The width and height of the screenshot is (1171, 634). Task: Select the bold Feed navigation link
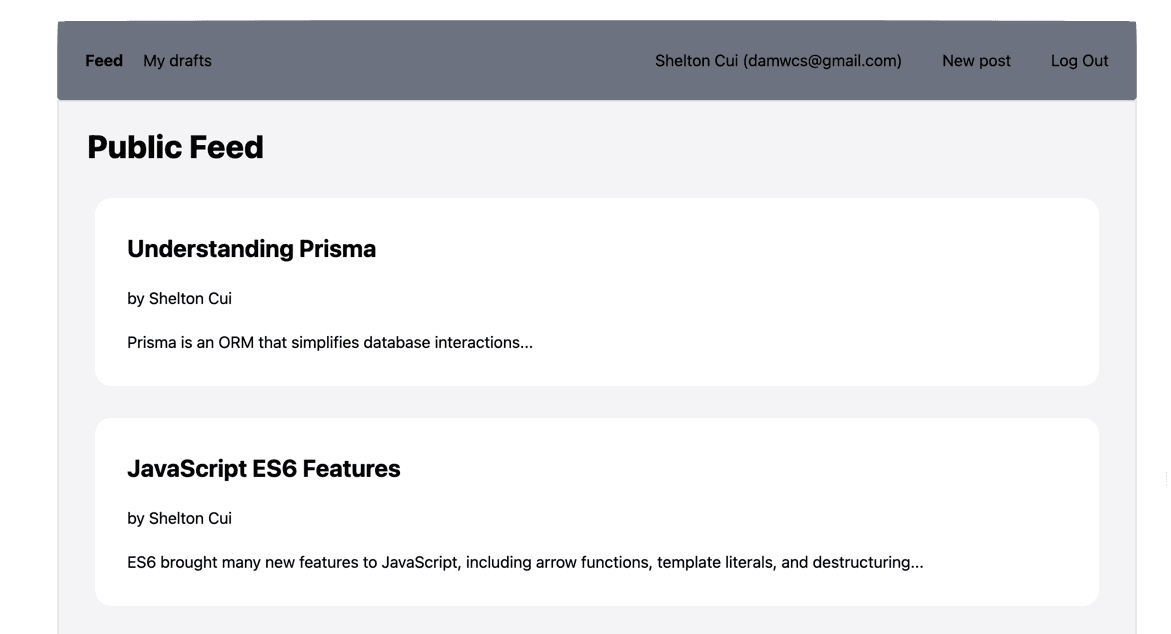tap(103, 60)
